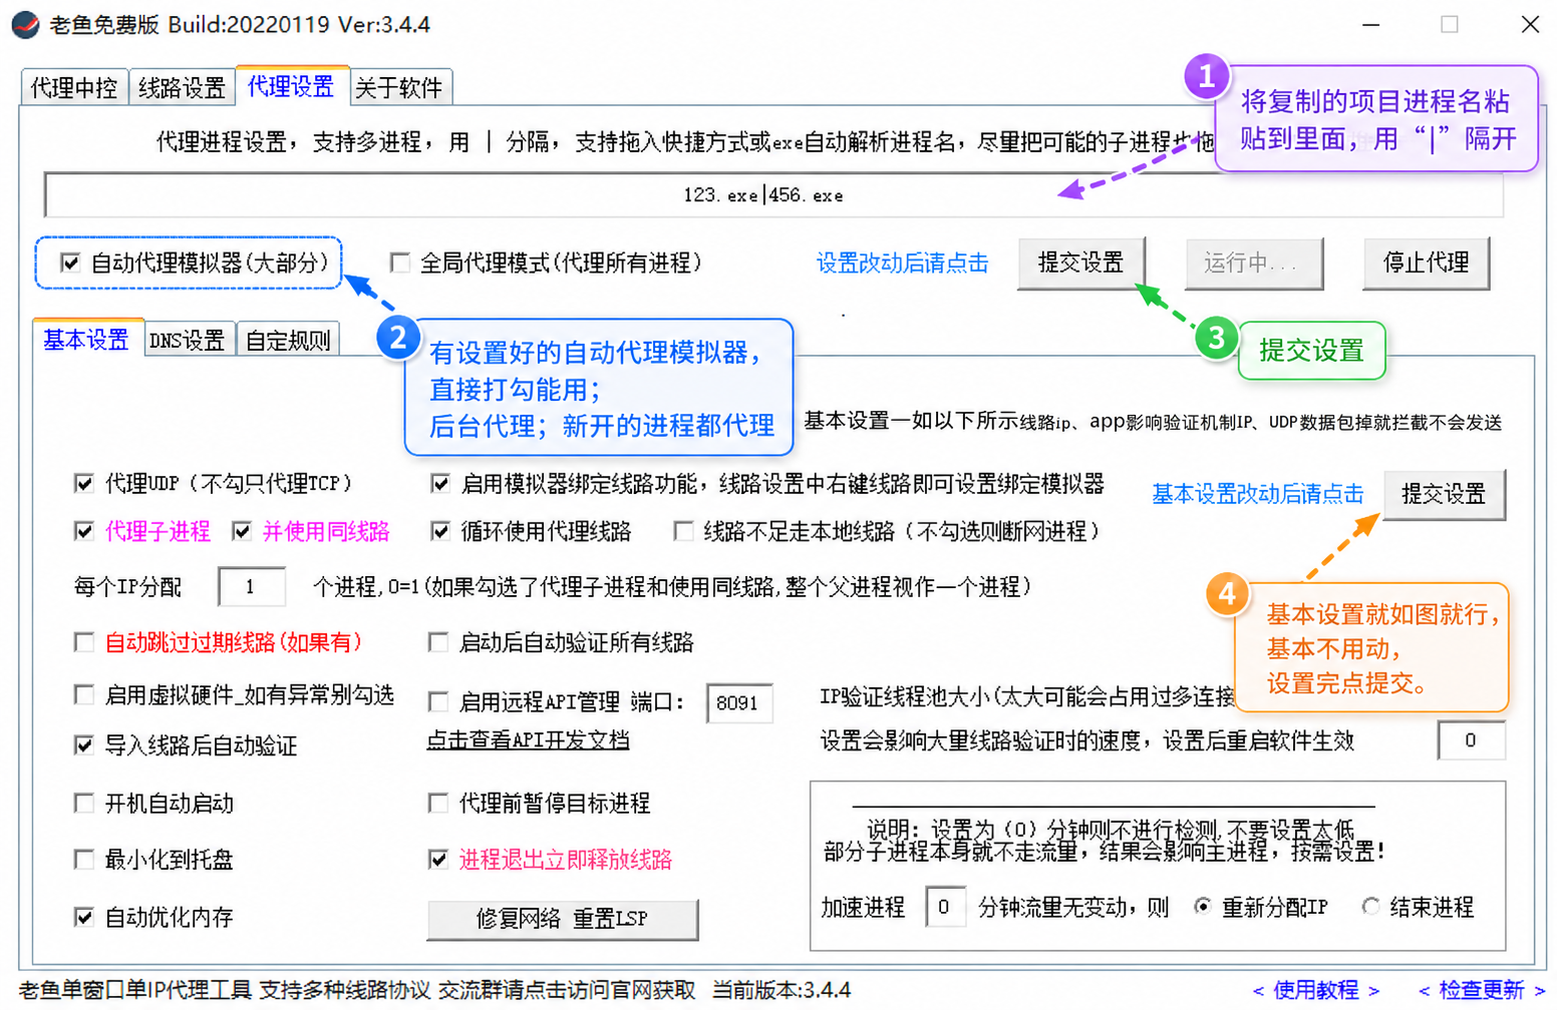Click the 每个IP分配 process count field

(x=252, y=587)
